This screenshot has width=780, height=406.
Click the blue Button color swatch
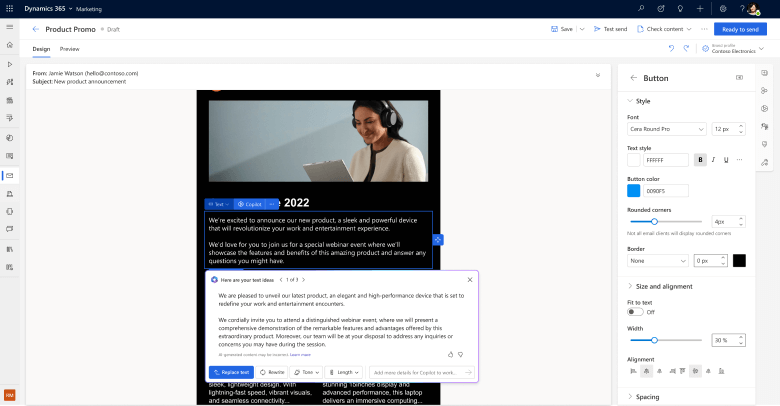click(634, 190)
